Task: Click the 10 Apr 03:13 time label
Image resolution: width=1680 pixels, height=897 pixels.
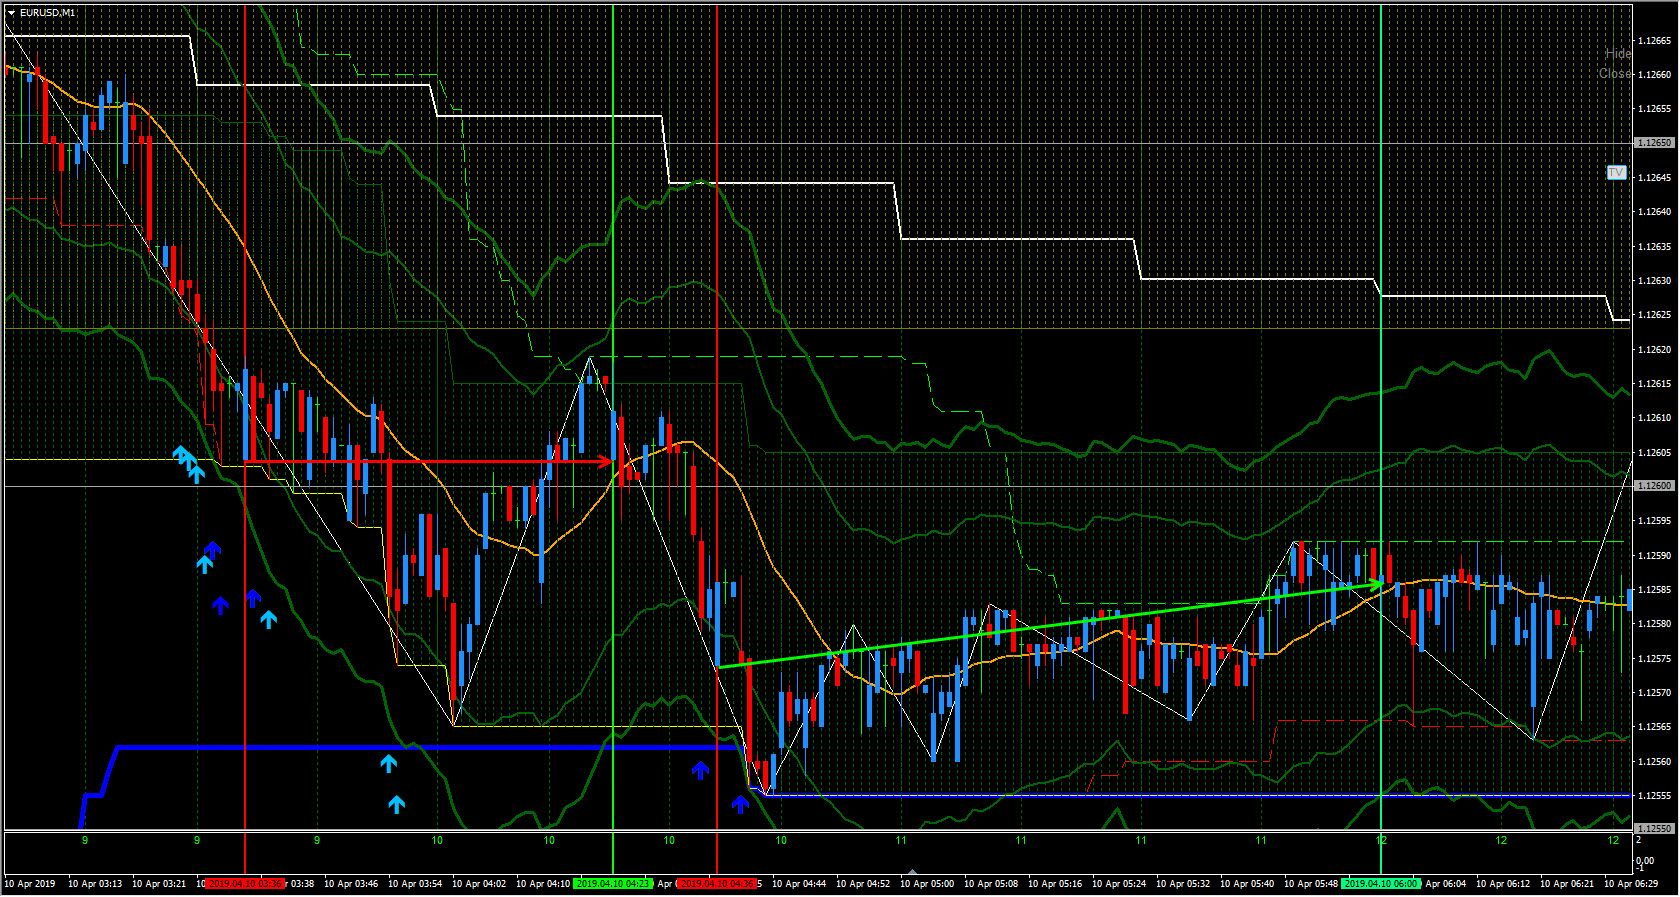Action: point(95,884)
